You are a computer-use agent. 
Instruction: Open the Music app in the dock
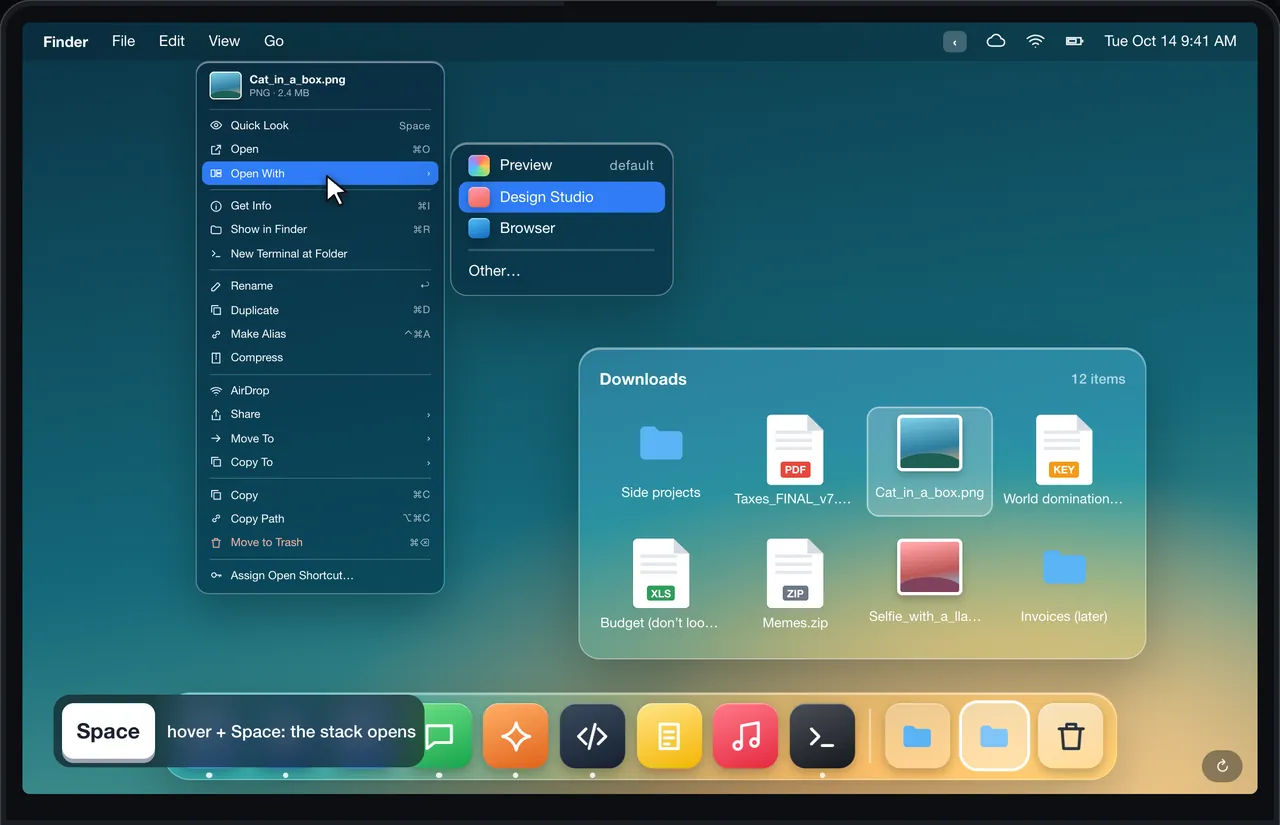(746, 737)
